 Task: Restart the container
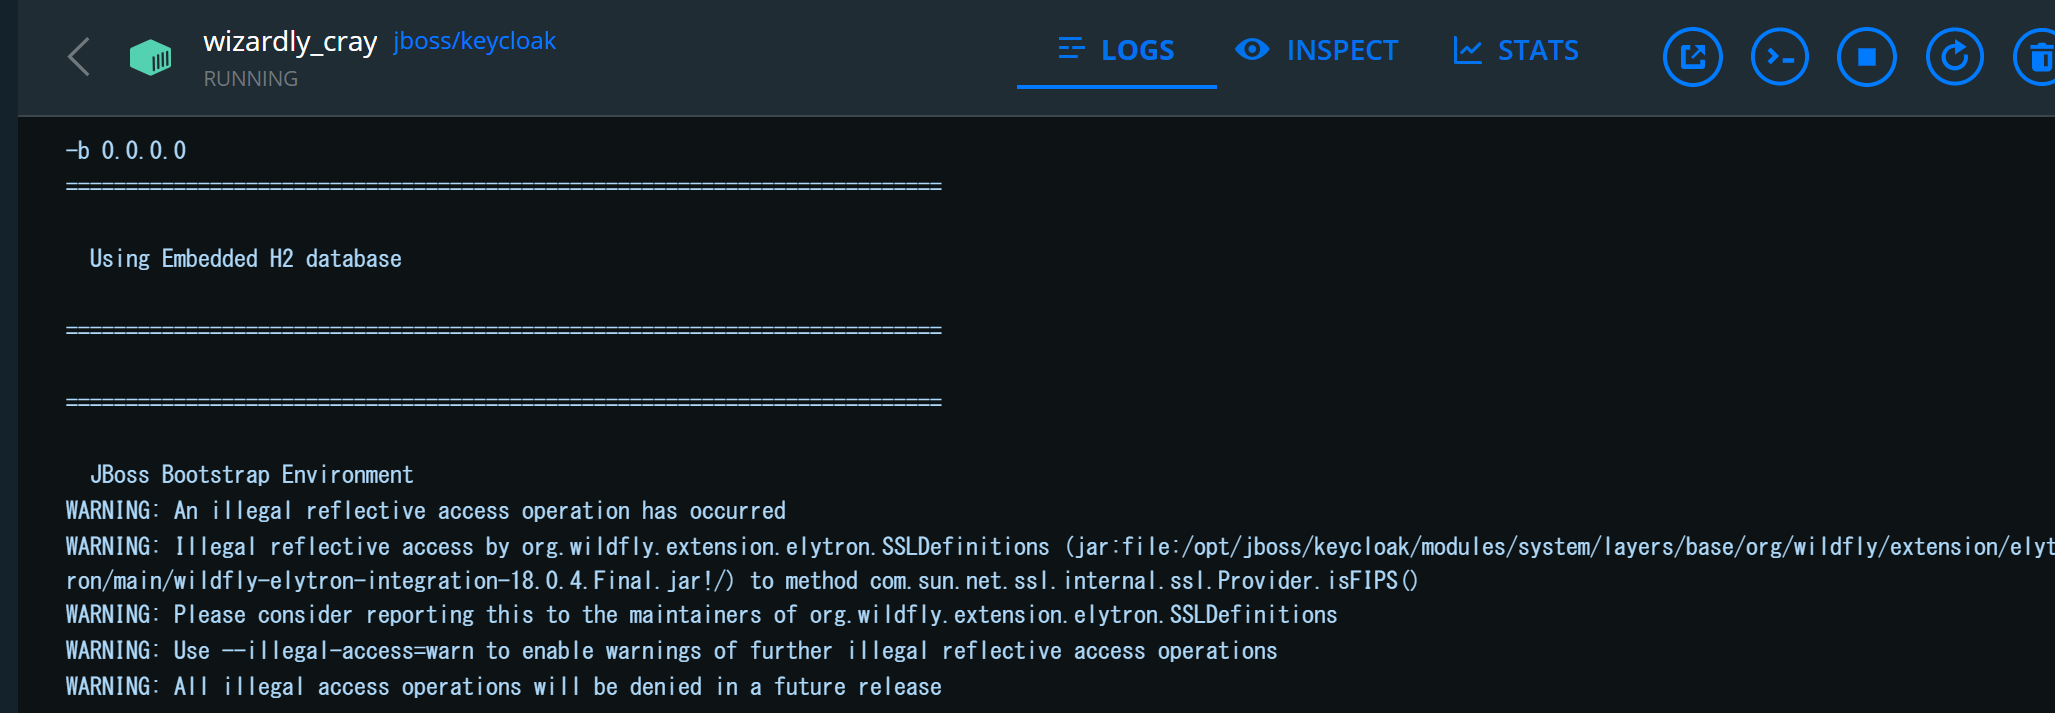[x=1954, y=56]
